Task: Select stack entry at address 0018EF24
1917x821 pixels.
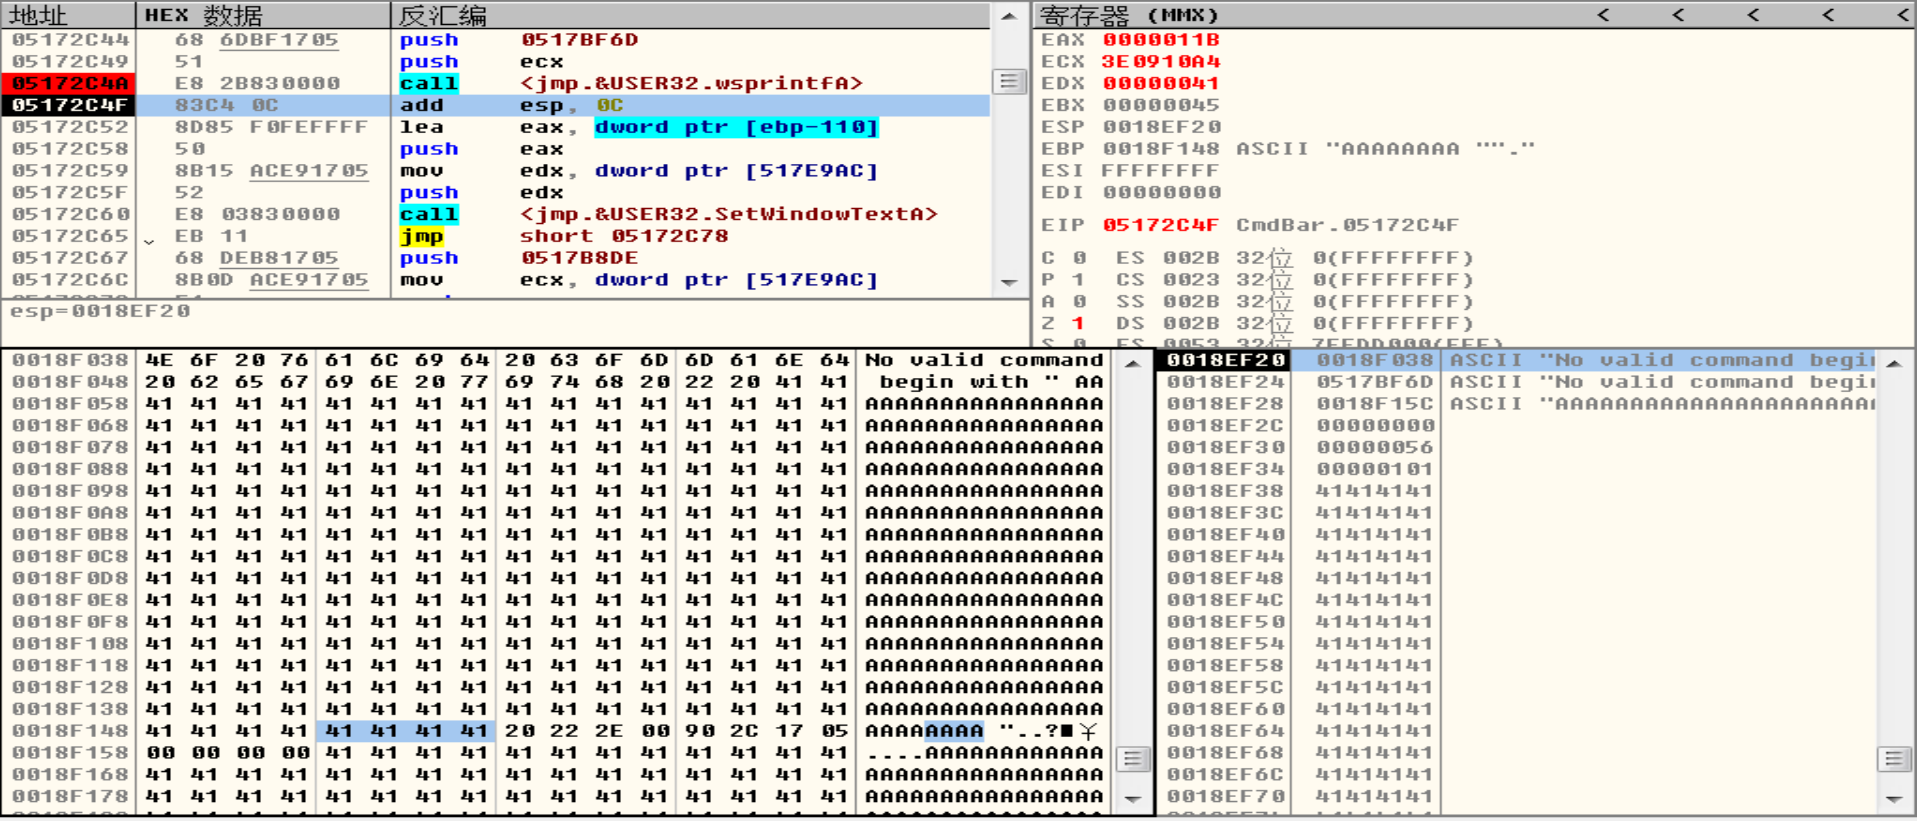Action: (1224, 382)
